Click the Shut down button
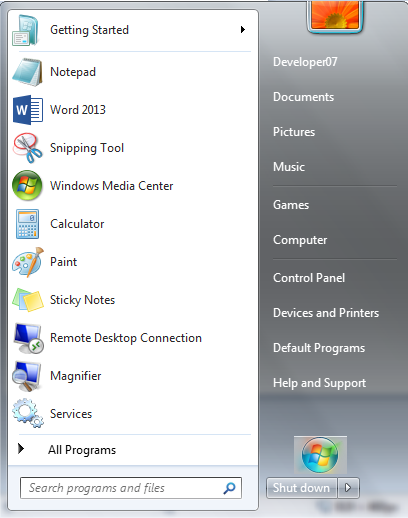408x518 pixels. click(x=302, y=488)
